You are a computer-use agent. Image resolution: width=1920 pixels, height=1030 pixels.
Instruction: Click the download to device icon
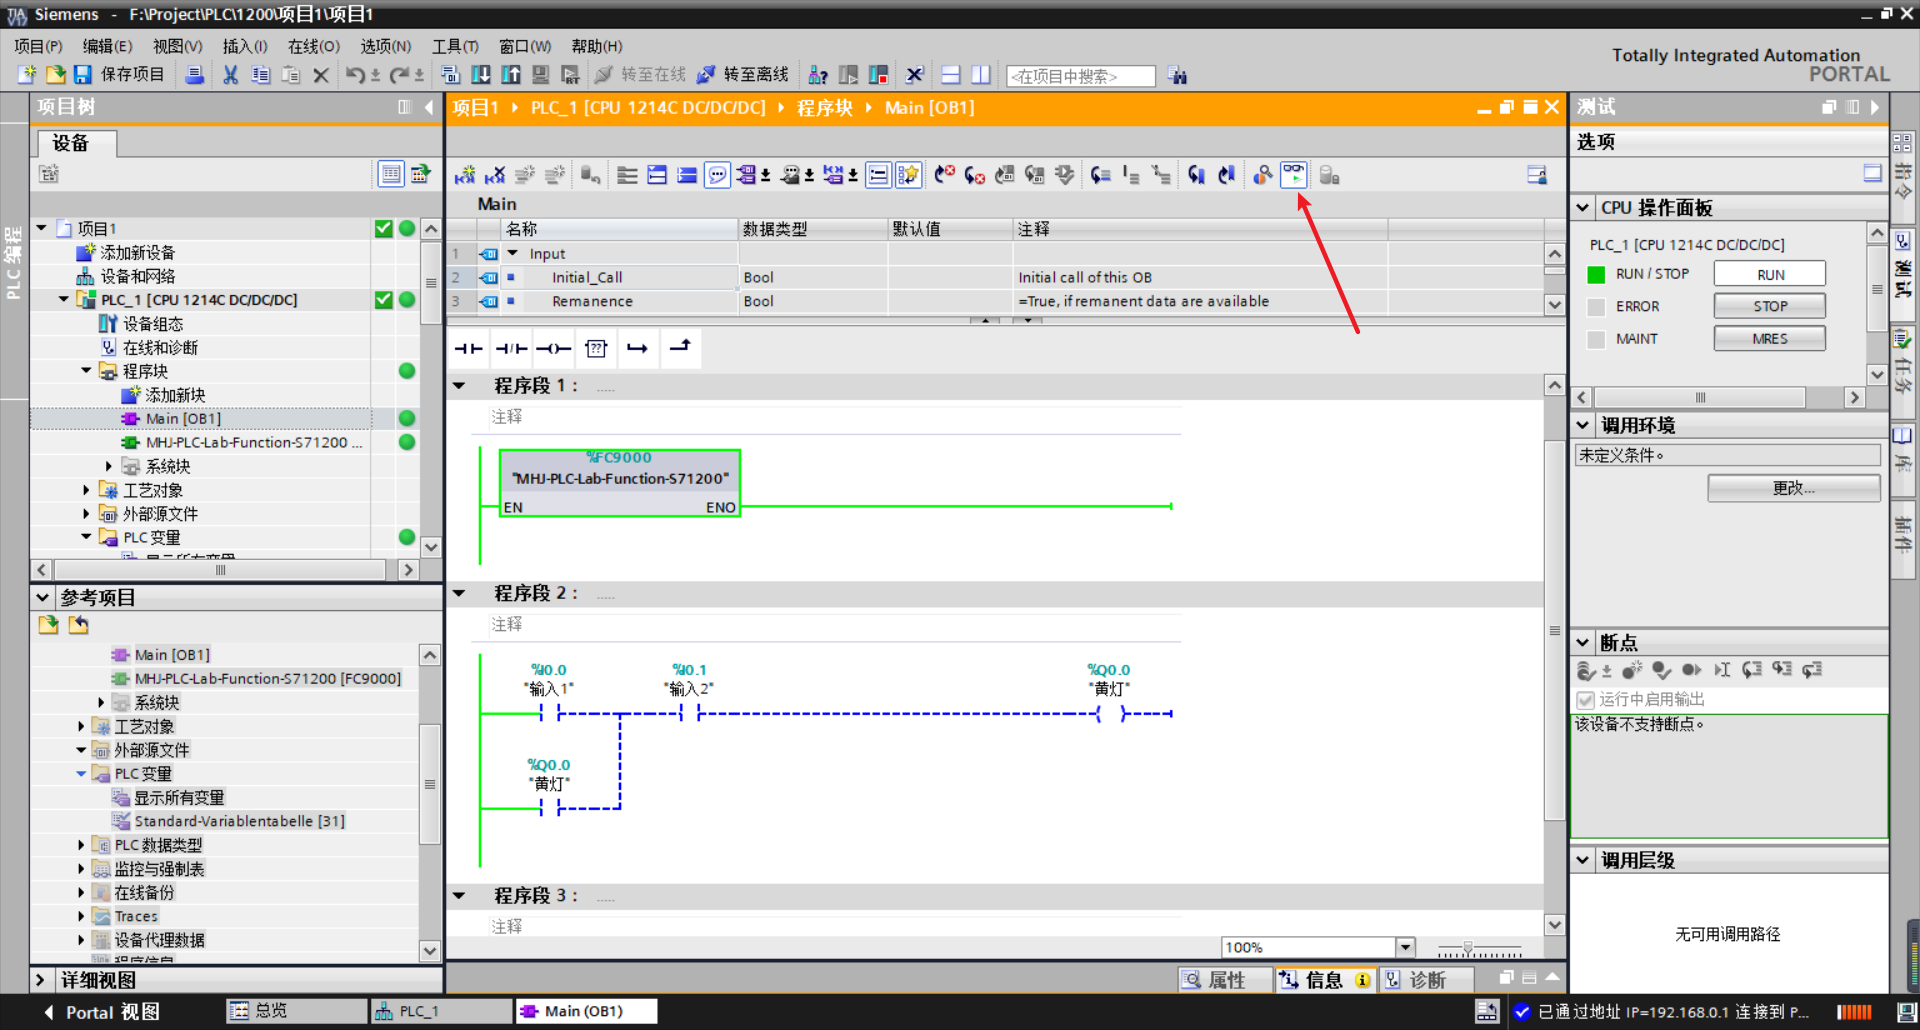(x=481, y=75)
